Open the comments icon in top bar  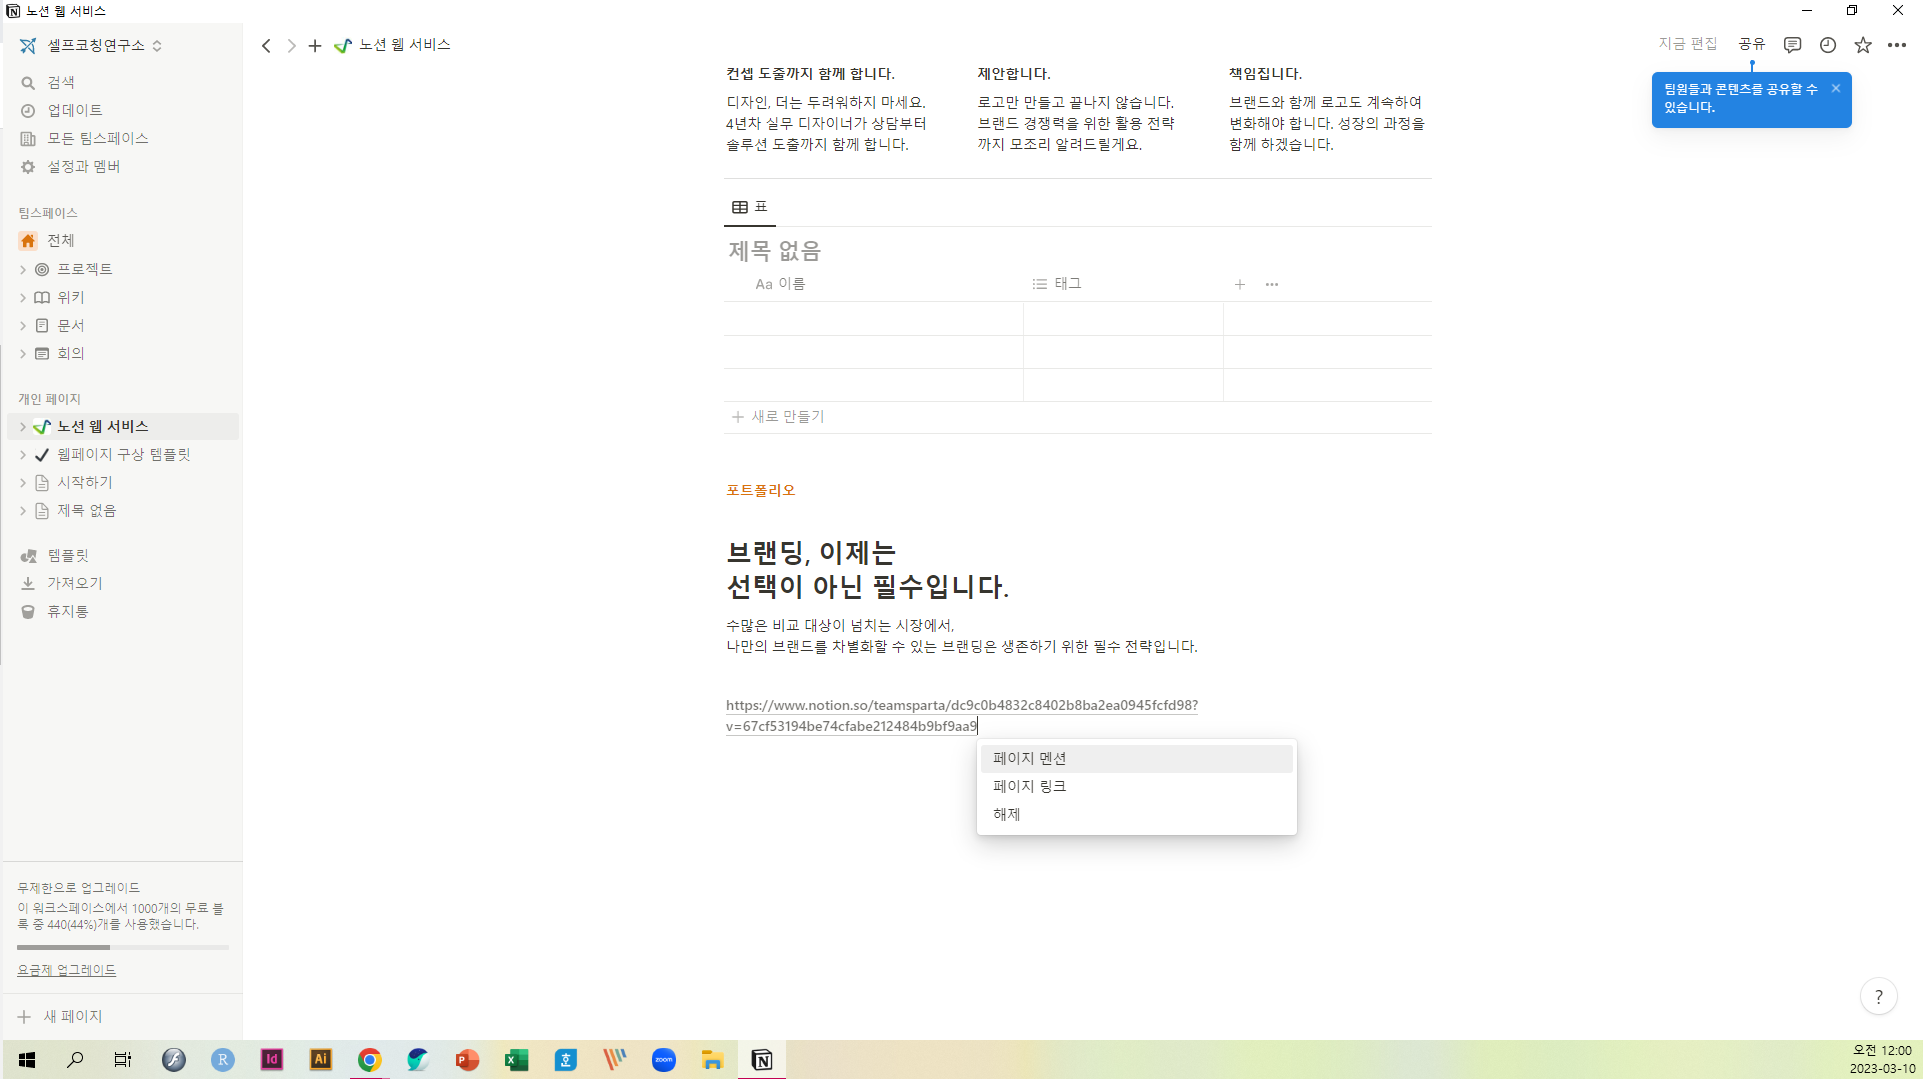tap(1792, 45)
